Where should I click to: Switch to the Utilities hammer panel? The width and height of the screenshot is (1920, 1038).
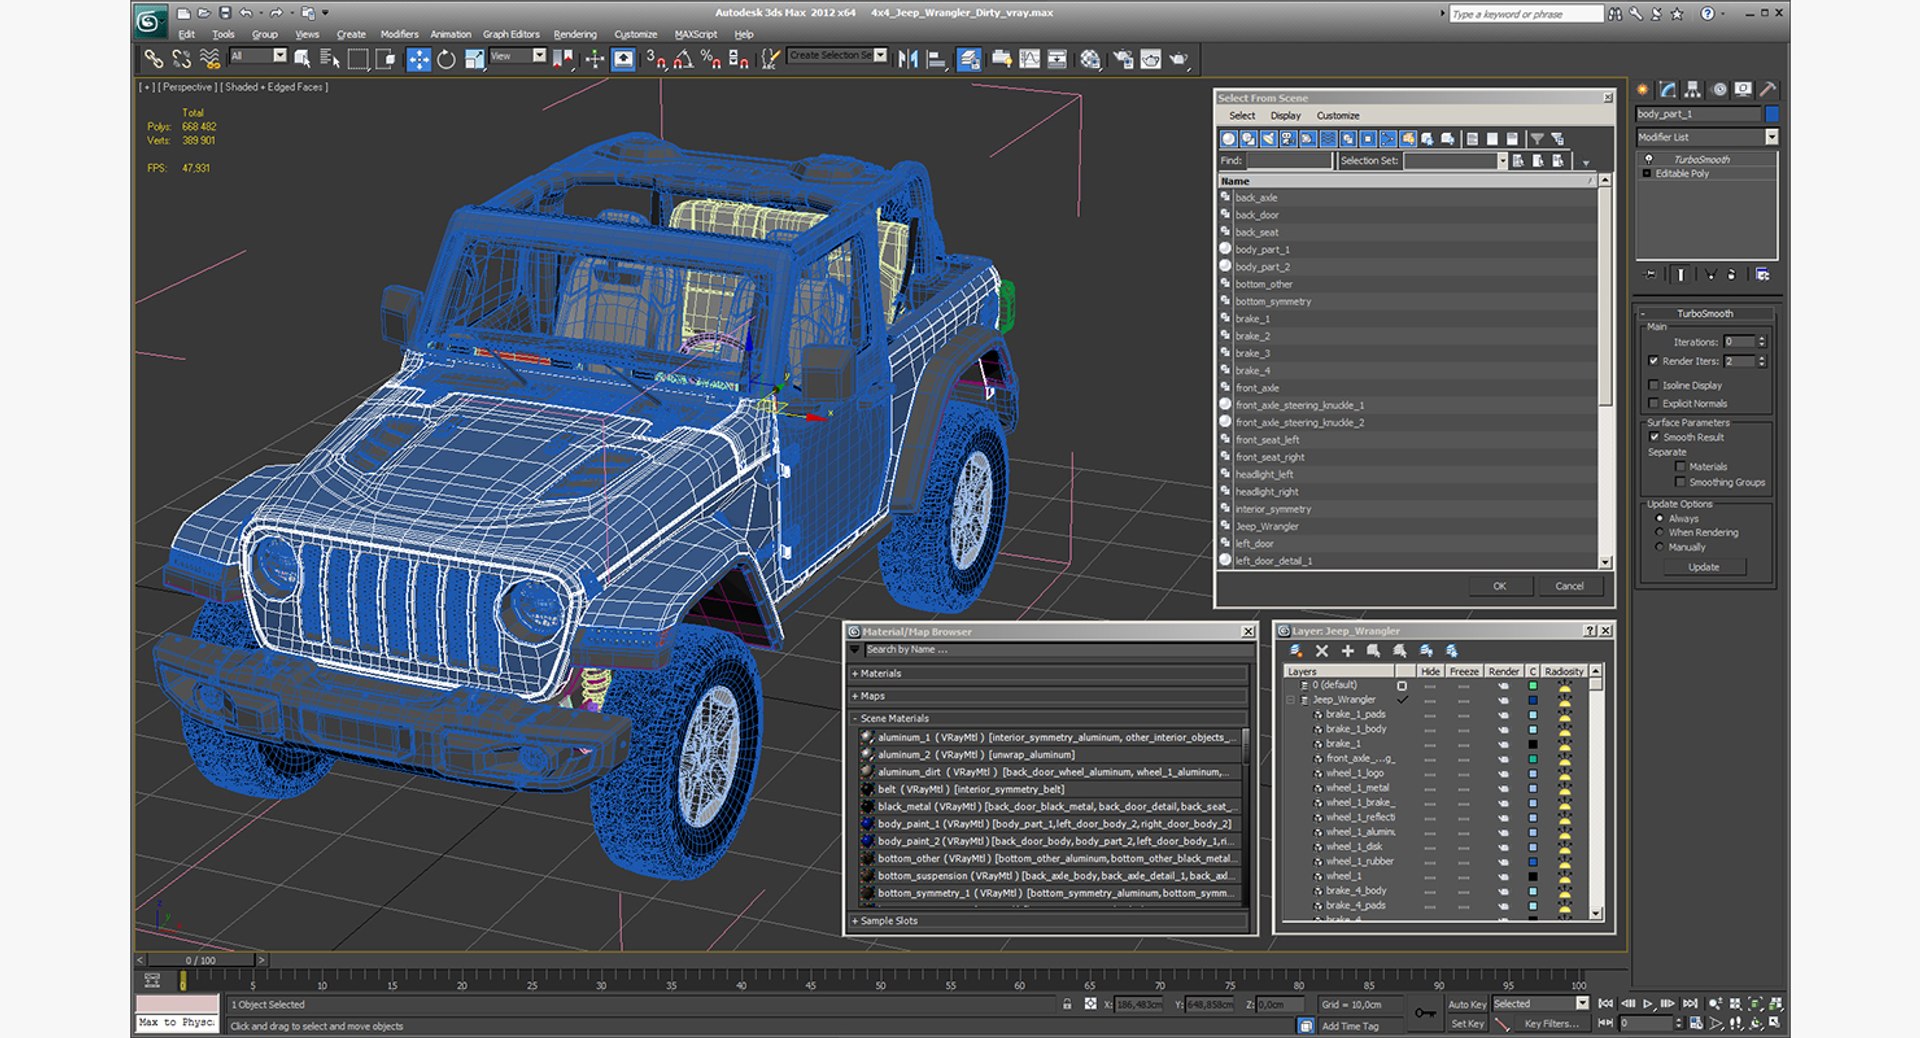(x=1768, y=89)
